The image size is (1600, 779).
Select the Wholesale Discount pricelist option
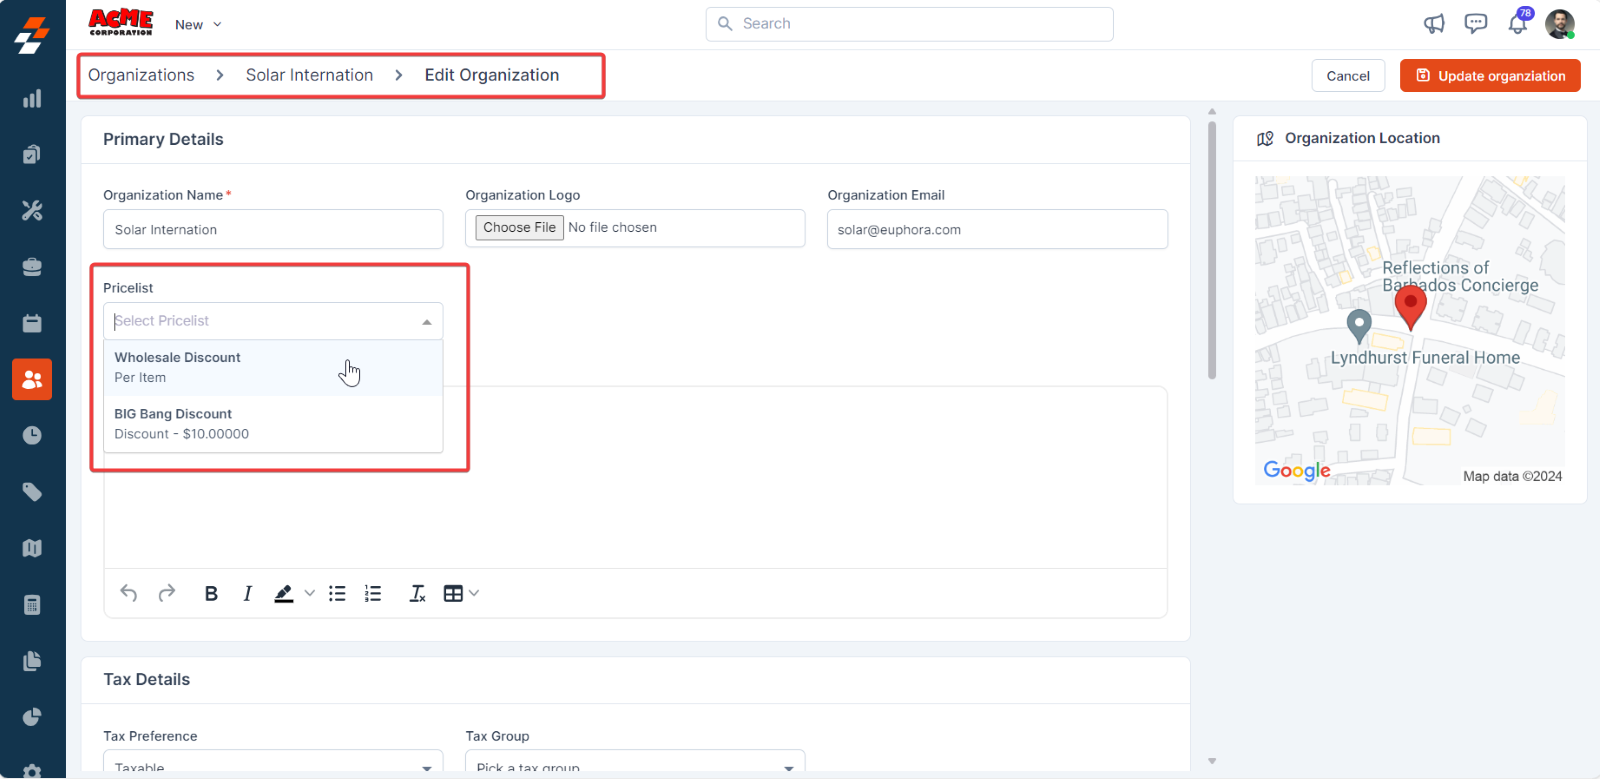(x=273, y=368)
